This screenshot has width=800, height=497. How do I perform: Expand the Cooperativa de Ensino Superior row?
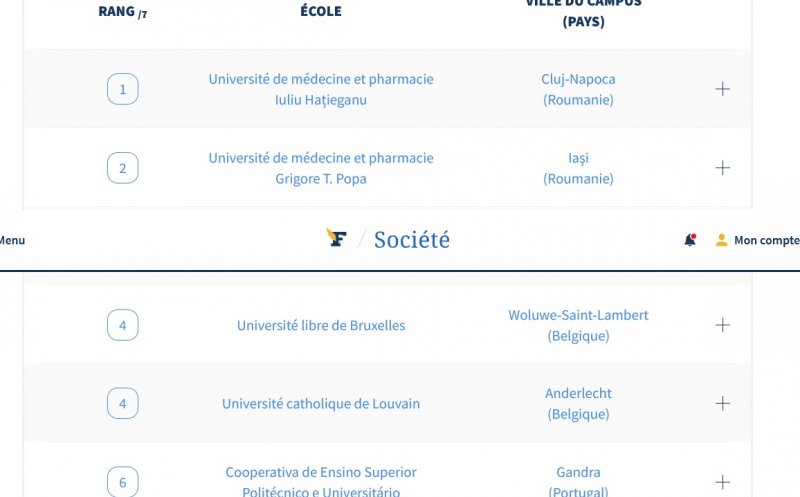pos(723,482)
